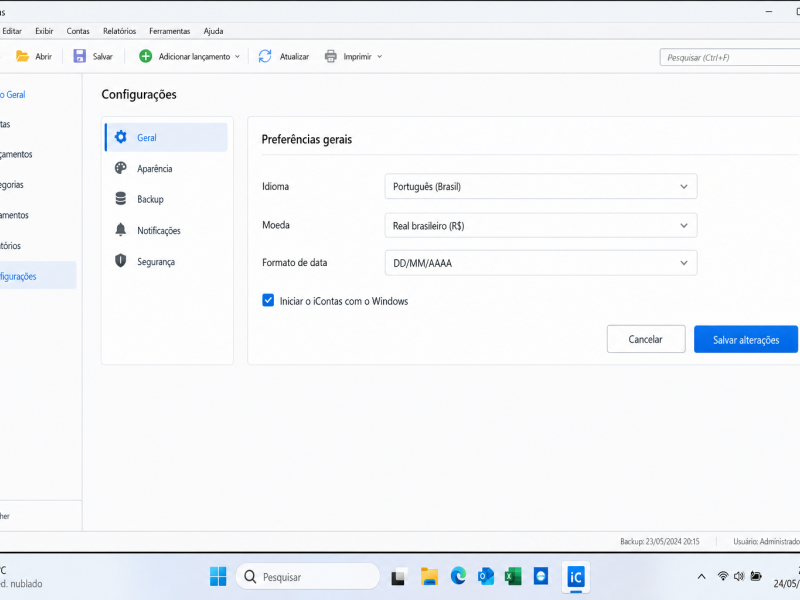Click Usuário: Administrador in status bar
This screenshot has width=800, height=600.
point(766,541)
